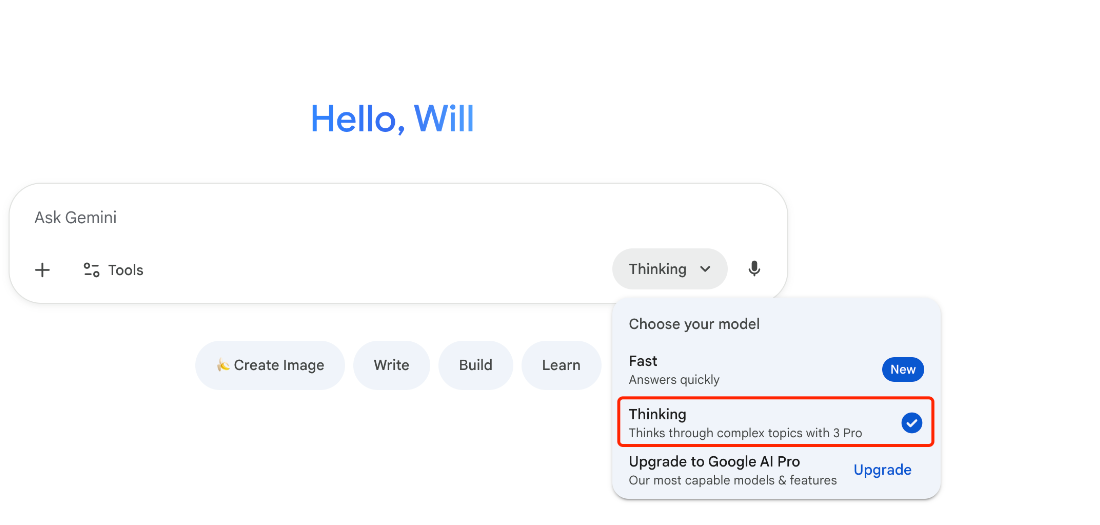1100x525 pixels.
Task: Select the Thinking model menu entry
Action: [x=744, y=422]
